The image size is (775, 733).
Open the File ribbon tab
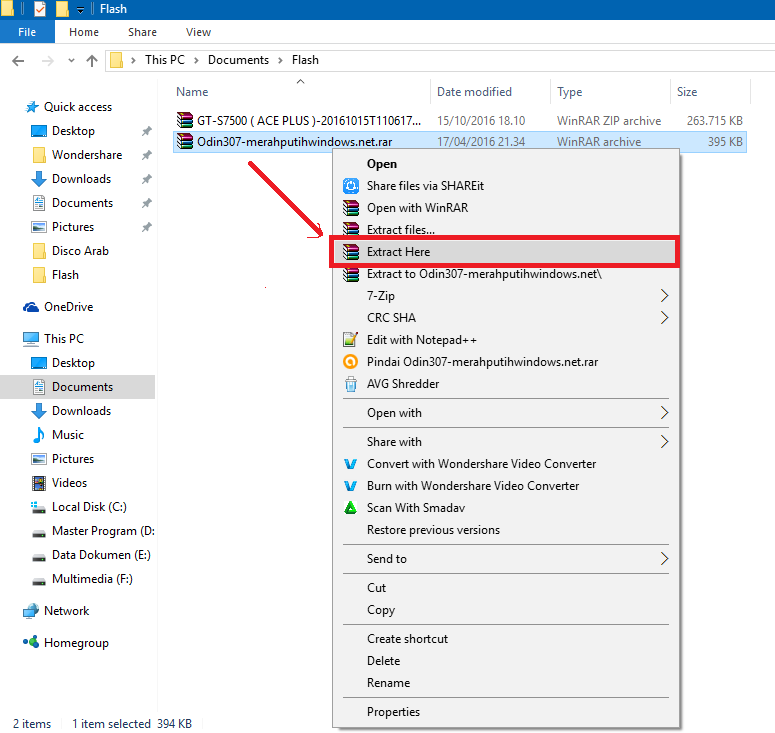click(27, 32)
